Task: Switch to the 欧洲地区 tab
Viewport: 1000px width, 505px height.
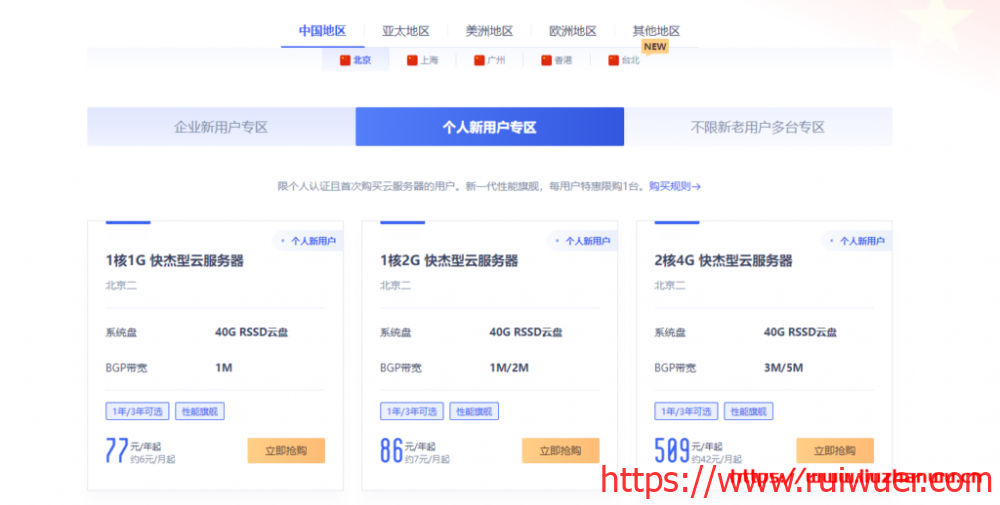Action: click(573, 31)
